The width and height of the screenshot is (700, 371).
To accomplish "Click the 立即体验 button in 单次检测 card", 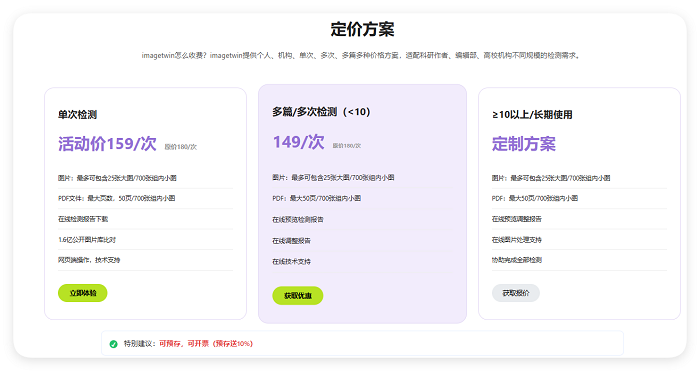I will click(x=83, y=293).
